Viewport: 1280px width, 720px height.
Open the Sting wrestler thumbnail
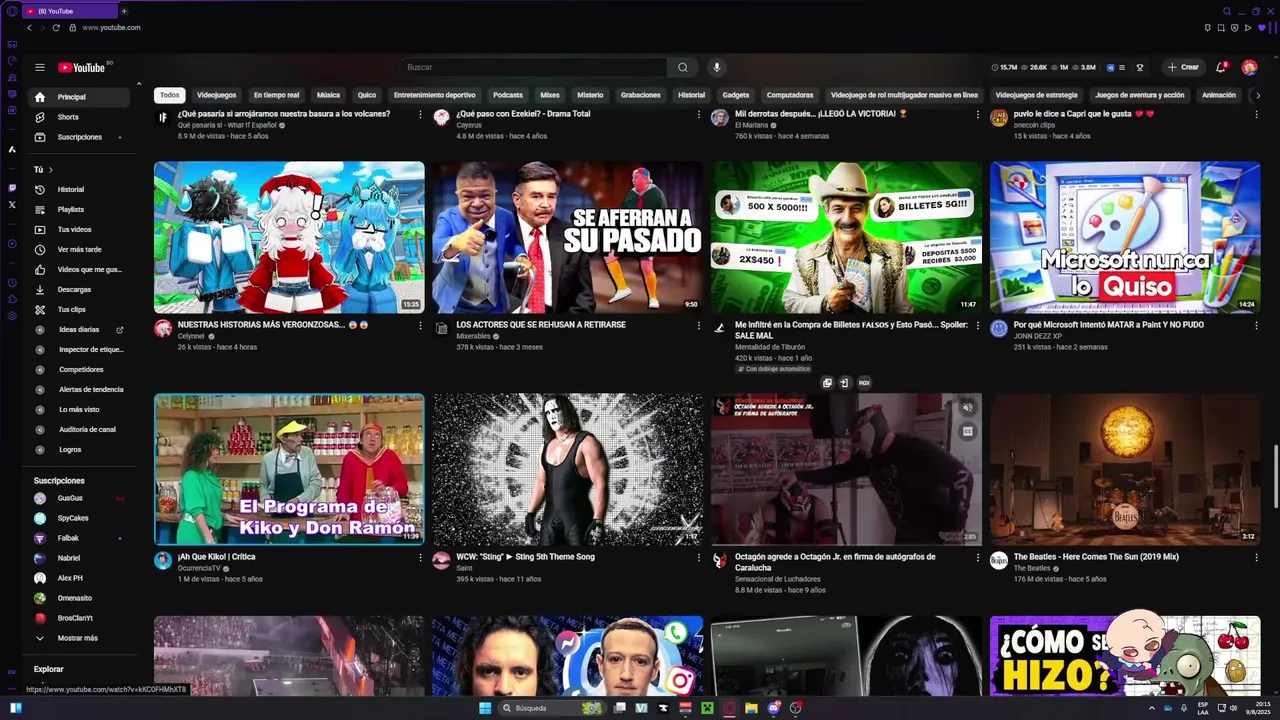[568, 469]
